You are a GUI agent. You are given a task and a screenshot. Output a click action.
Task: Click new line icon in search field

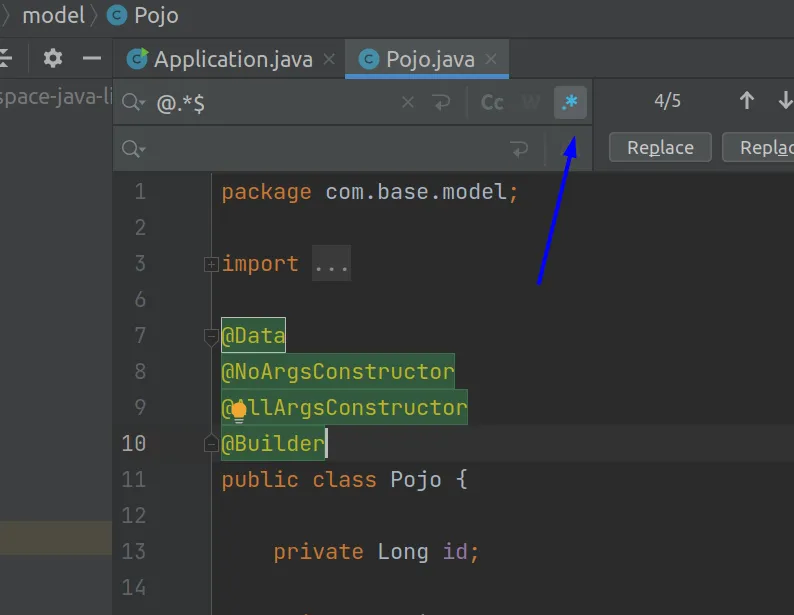tap(441, 102)
